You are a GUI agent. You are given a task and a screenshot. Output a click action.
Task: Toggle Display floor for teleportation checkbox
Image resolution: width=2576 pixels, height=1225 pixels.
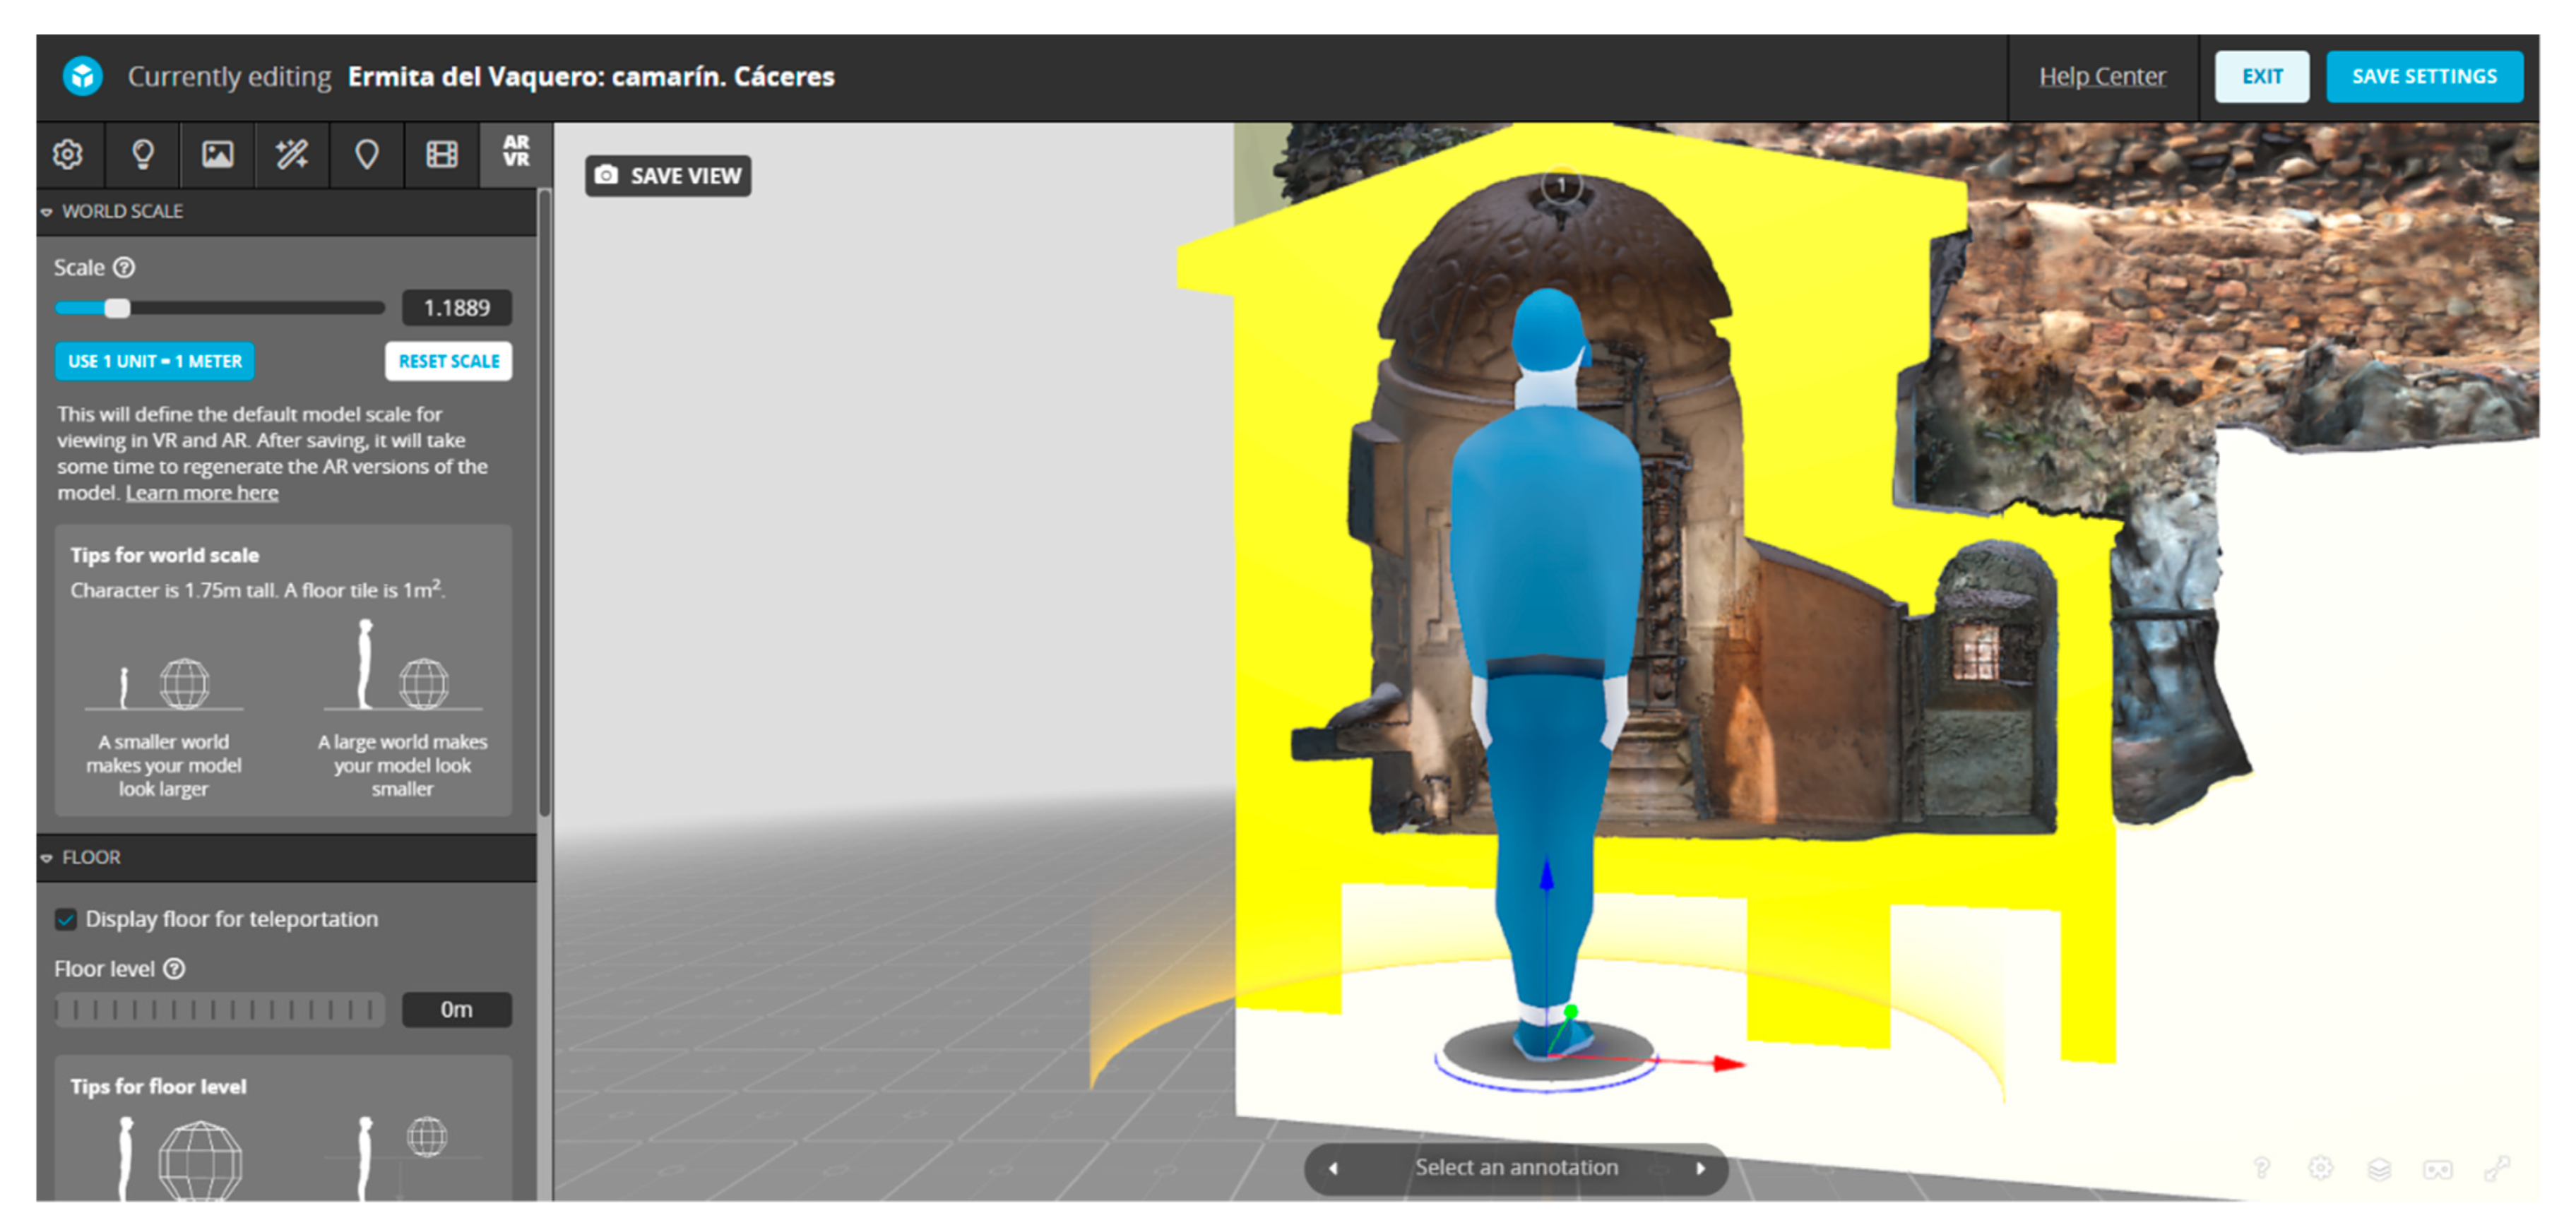click(66, 919)
